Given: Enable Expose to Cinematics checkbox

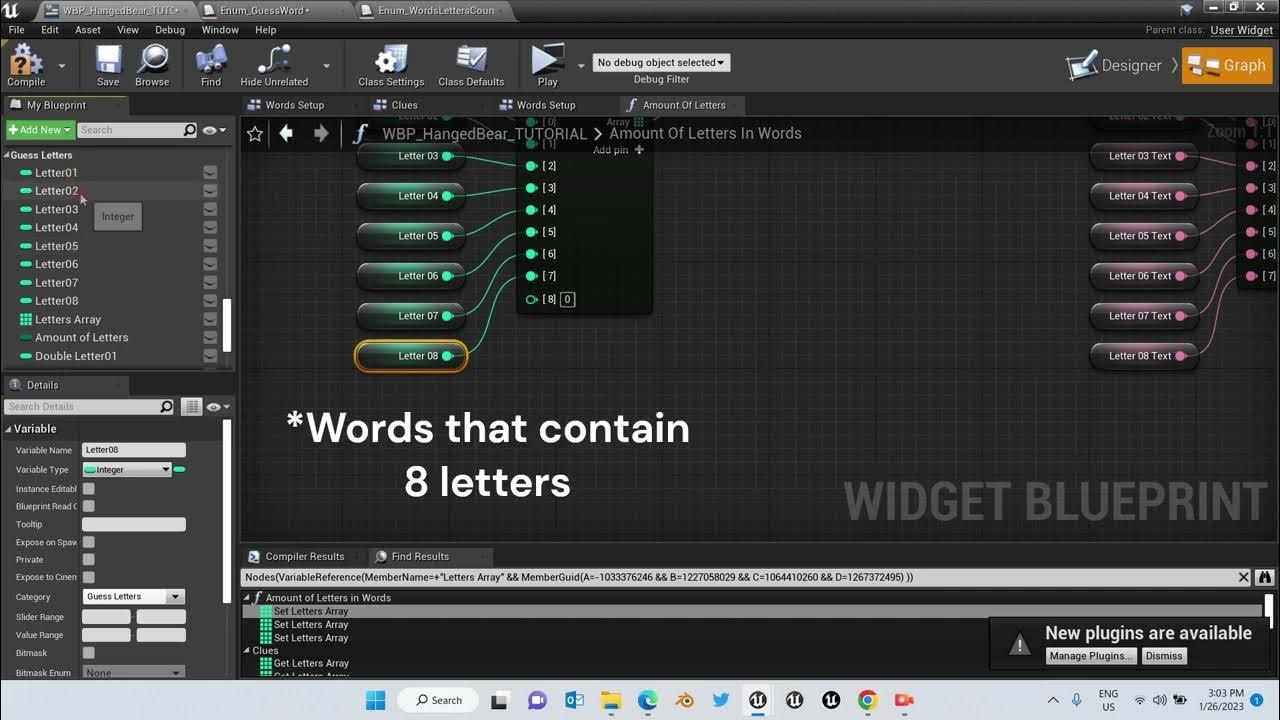Looking at the screenshot, I should [x=88, y=577].
